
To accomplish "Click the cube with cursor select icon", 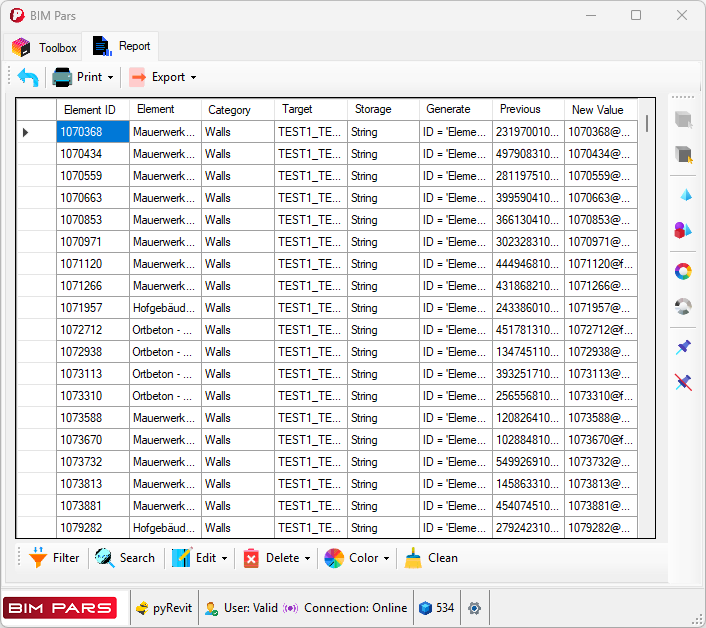I will (x=683, y=154).
